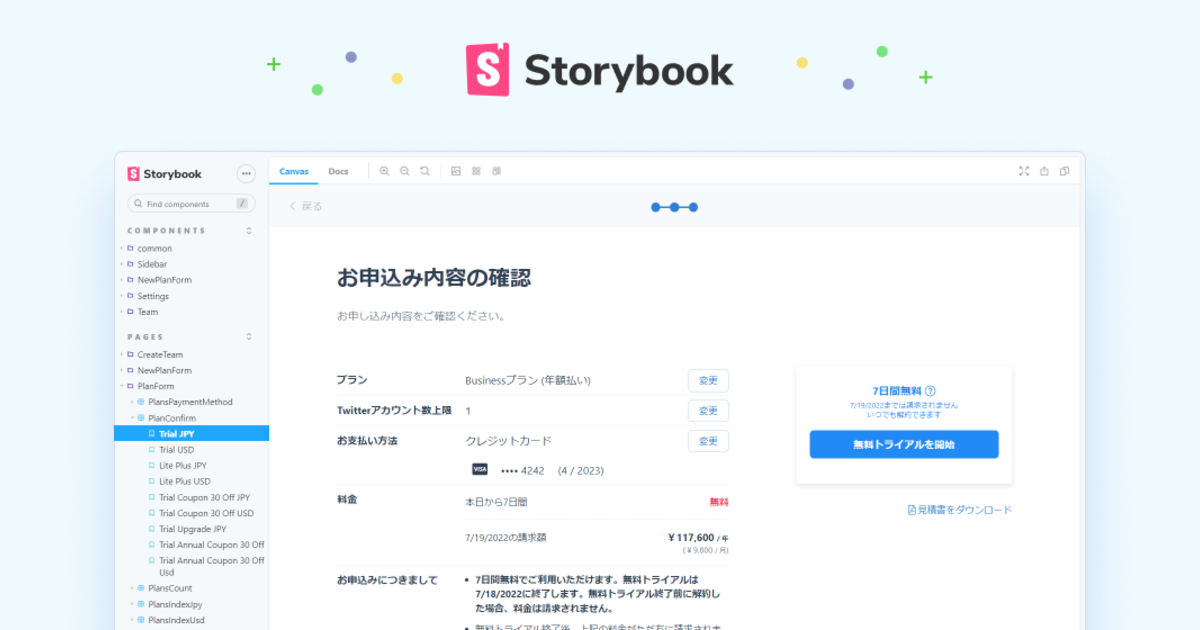
Task: Change the canvas background
Action: [456, 171]
